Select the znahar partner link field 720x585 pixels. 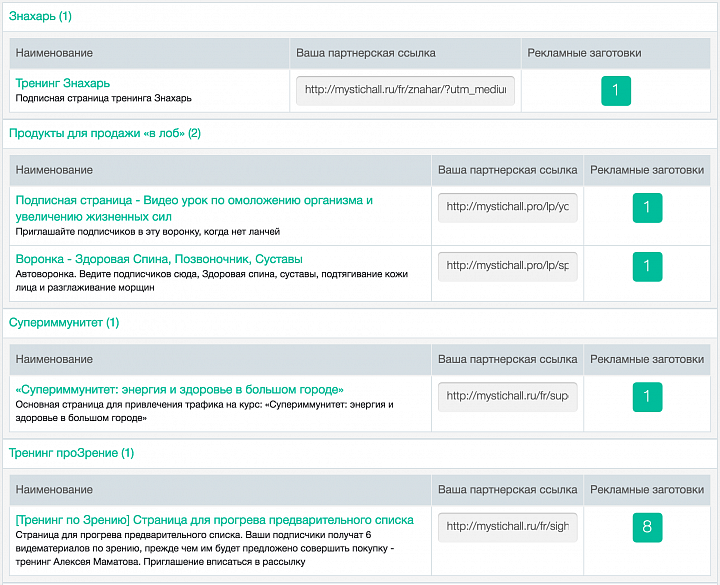tap(405, 90)
